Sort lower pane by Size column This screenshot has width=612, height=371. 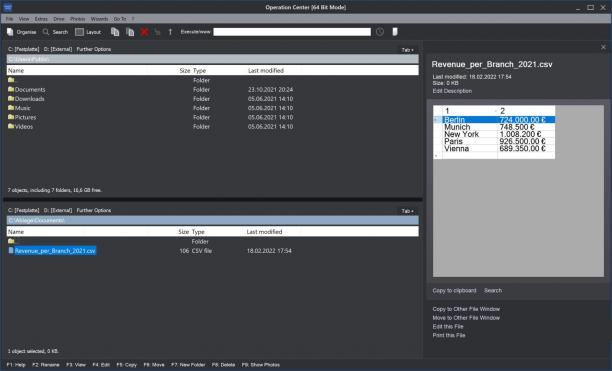click(x=183, y=232)
